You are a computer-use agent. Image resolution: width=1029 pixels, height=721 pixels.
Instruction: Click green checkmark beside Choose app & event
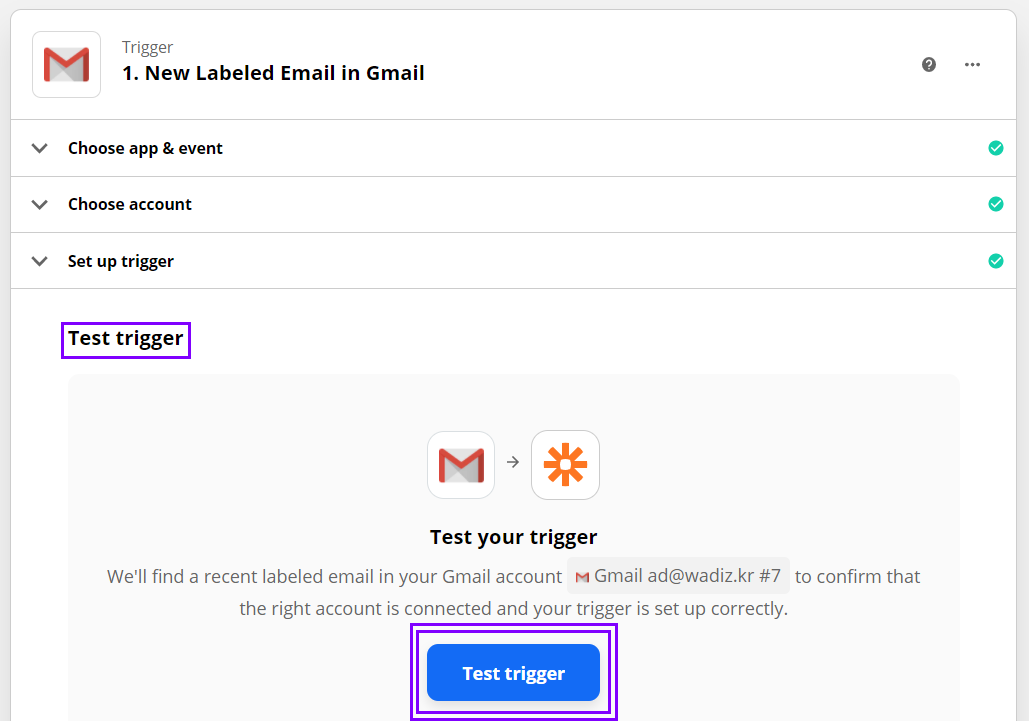(996, 148)
